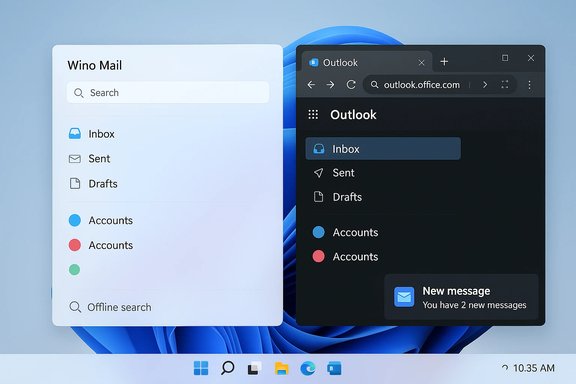
Task: Go back in the browser
Action: pyautogui.click(x=311, y=85)
